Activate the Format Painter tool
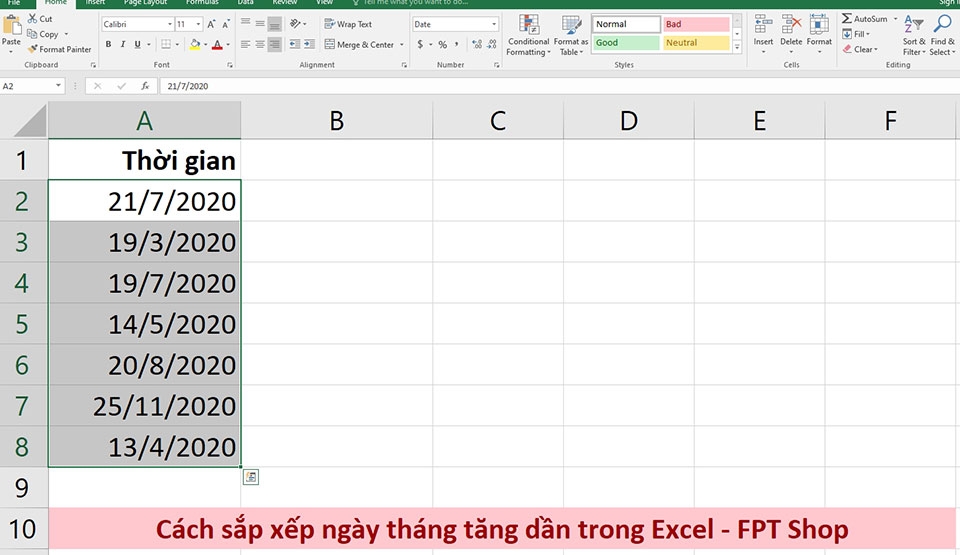 point(59,49)
